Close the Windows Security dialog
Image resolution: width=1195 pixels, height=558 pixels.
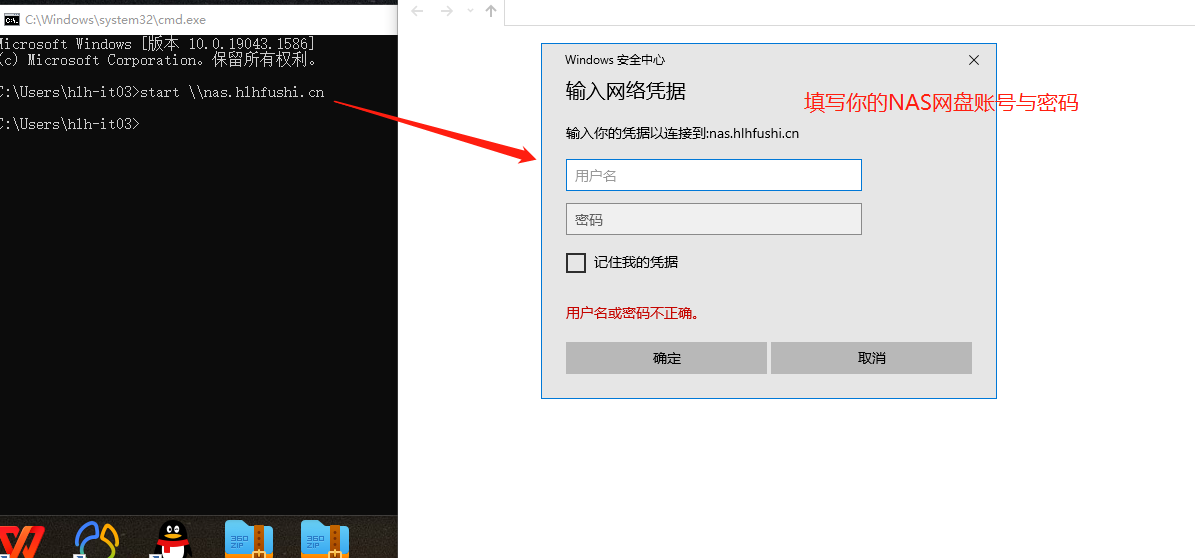click(973, 60)
